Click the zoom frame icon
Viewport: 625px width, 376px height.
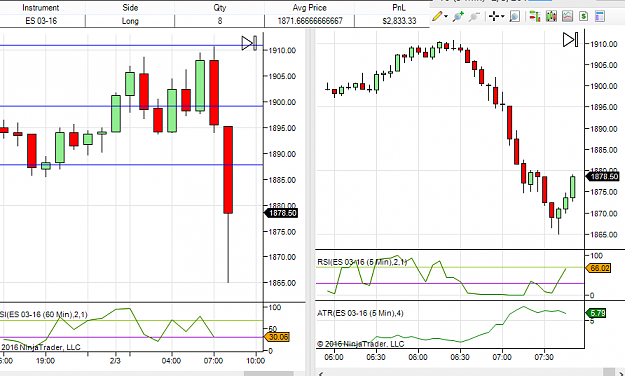point(515,16)
